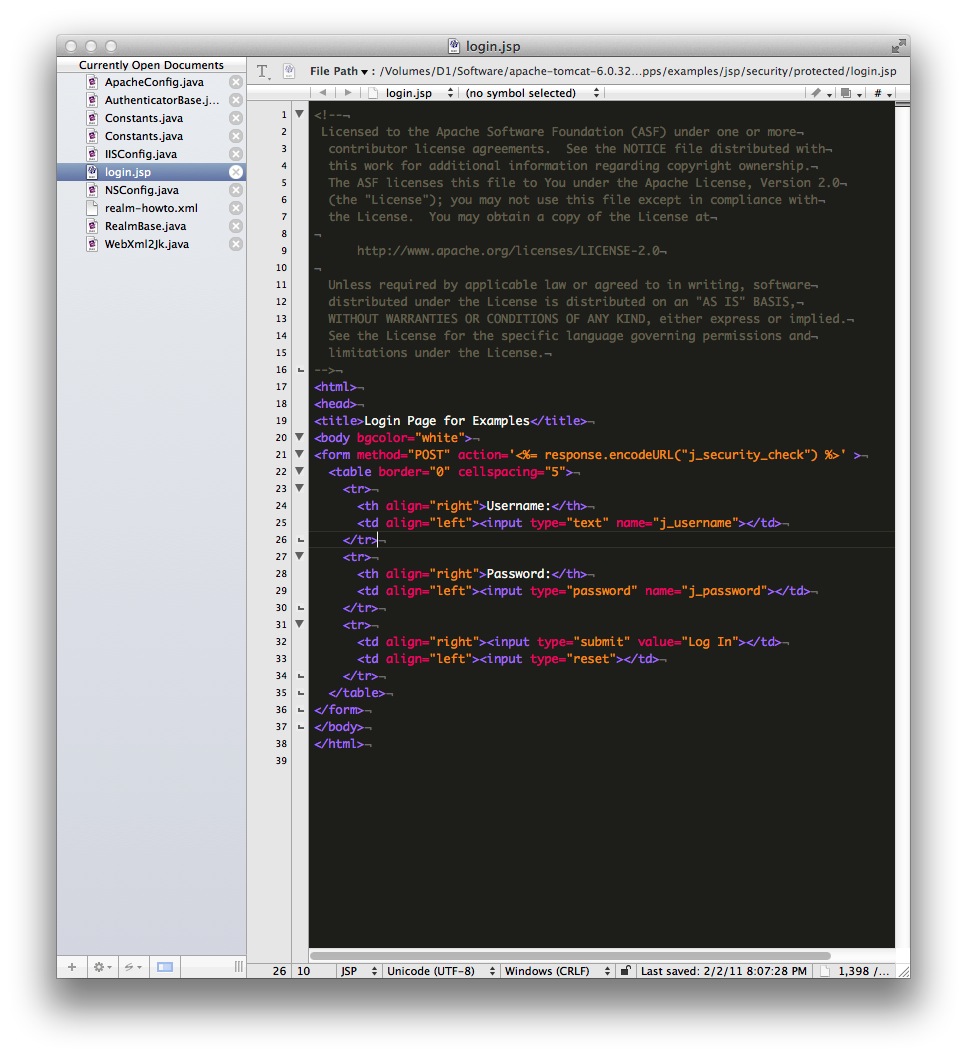The image size is (967, 1057).
Task: Click the lock icon in status bar
Action: tap(625, 971)
